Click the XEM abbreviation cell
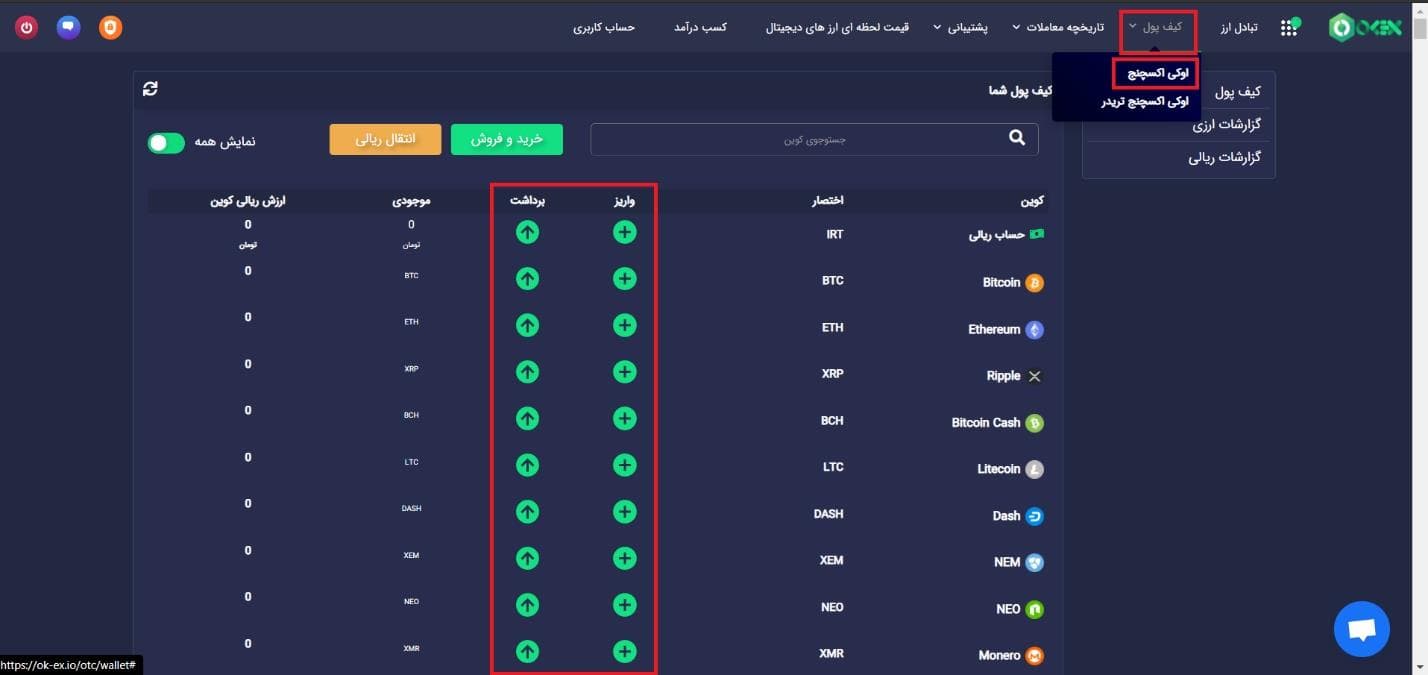This screenshot has height=675, width=1428. [831, 561]
